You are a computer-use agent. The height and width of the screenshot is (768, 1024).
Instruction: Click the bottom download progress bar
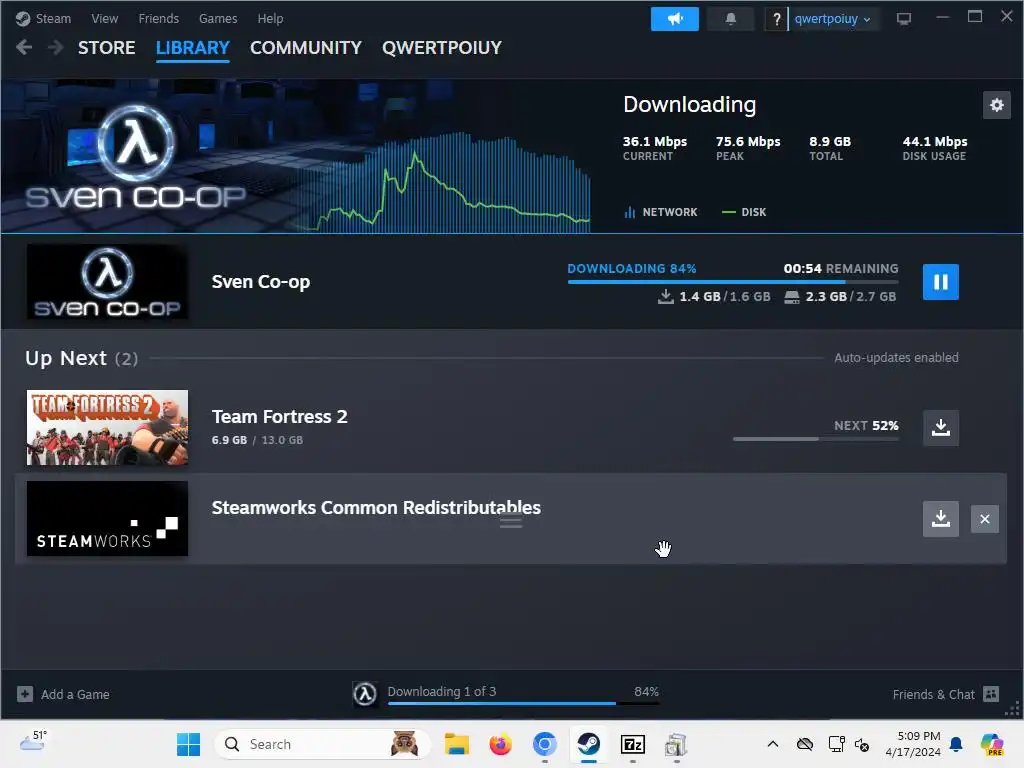click(x=523, y=703)
